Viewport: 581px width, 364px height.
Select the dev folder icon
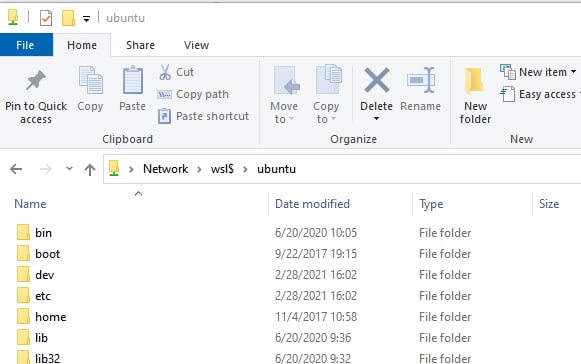pos(23,275)
